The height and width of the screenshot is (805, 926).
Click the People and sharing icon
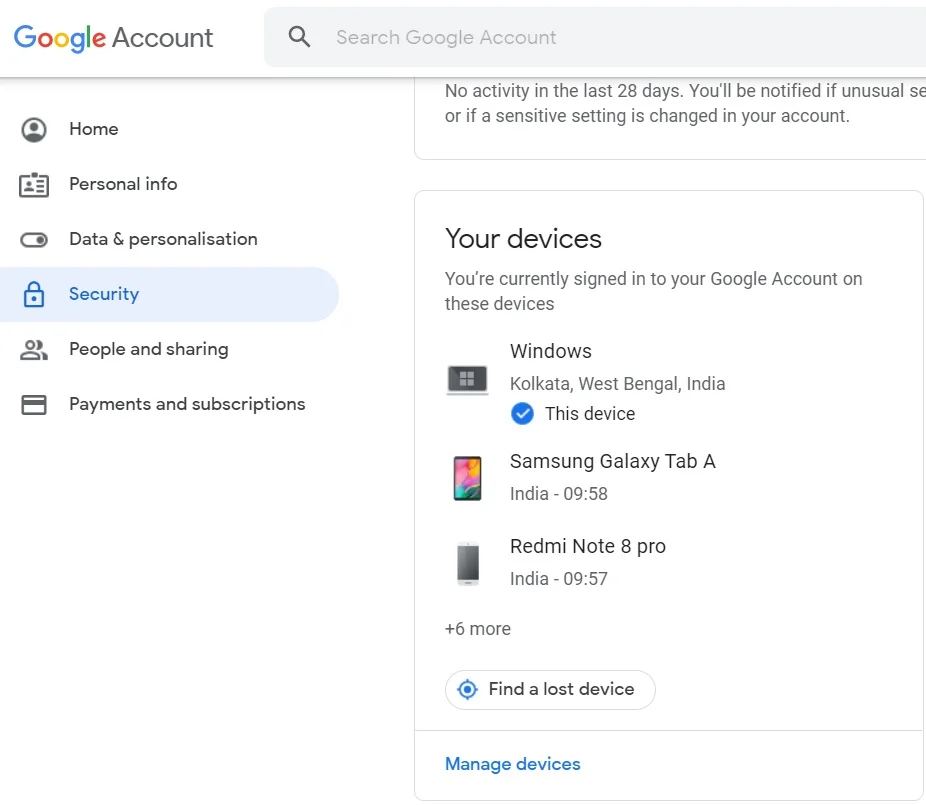[x=34, y=350]
